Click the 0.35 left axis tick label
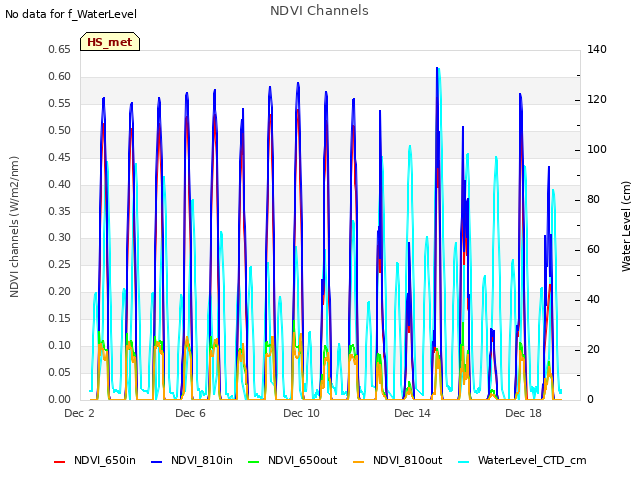640x480 pixels. [59, 211]
